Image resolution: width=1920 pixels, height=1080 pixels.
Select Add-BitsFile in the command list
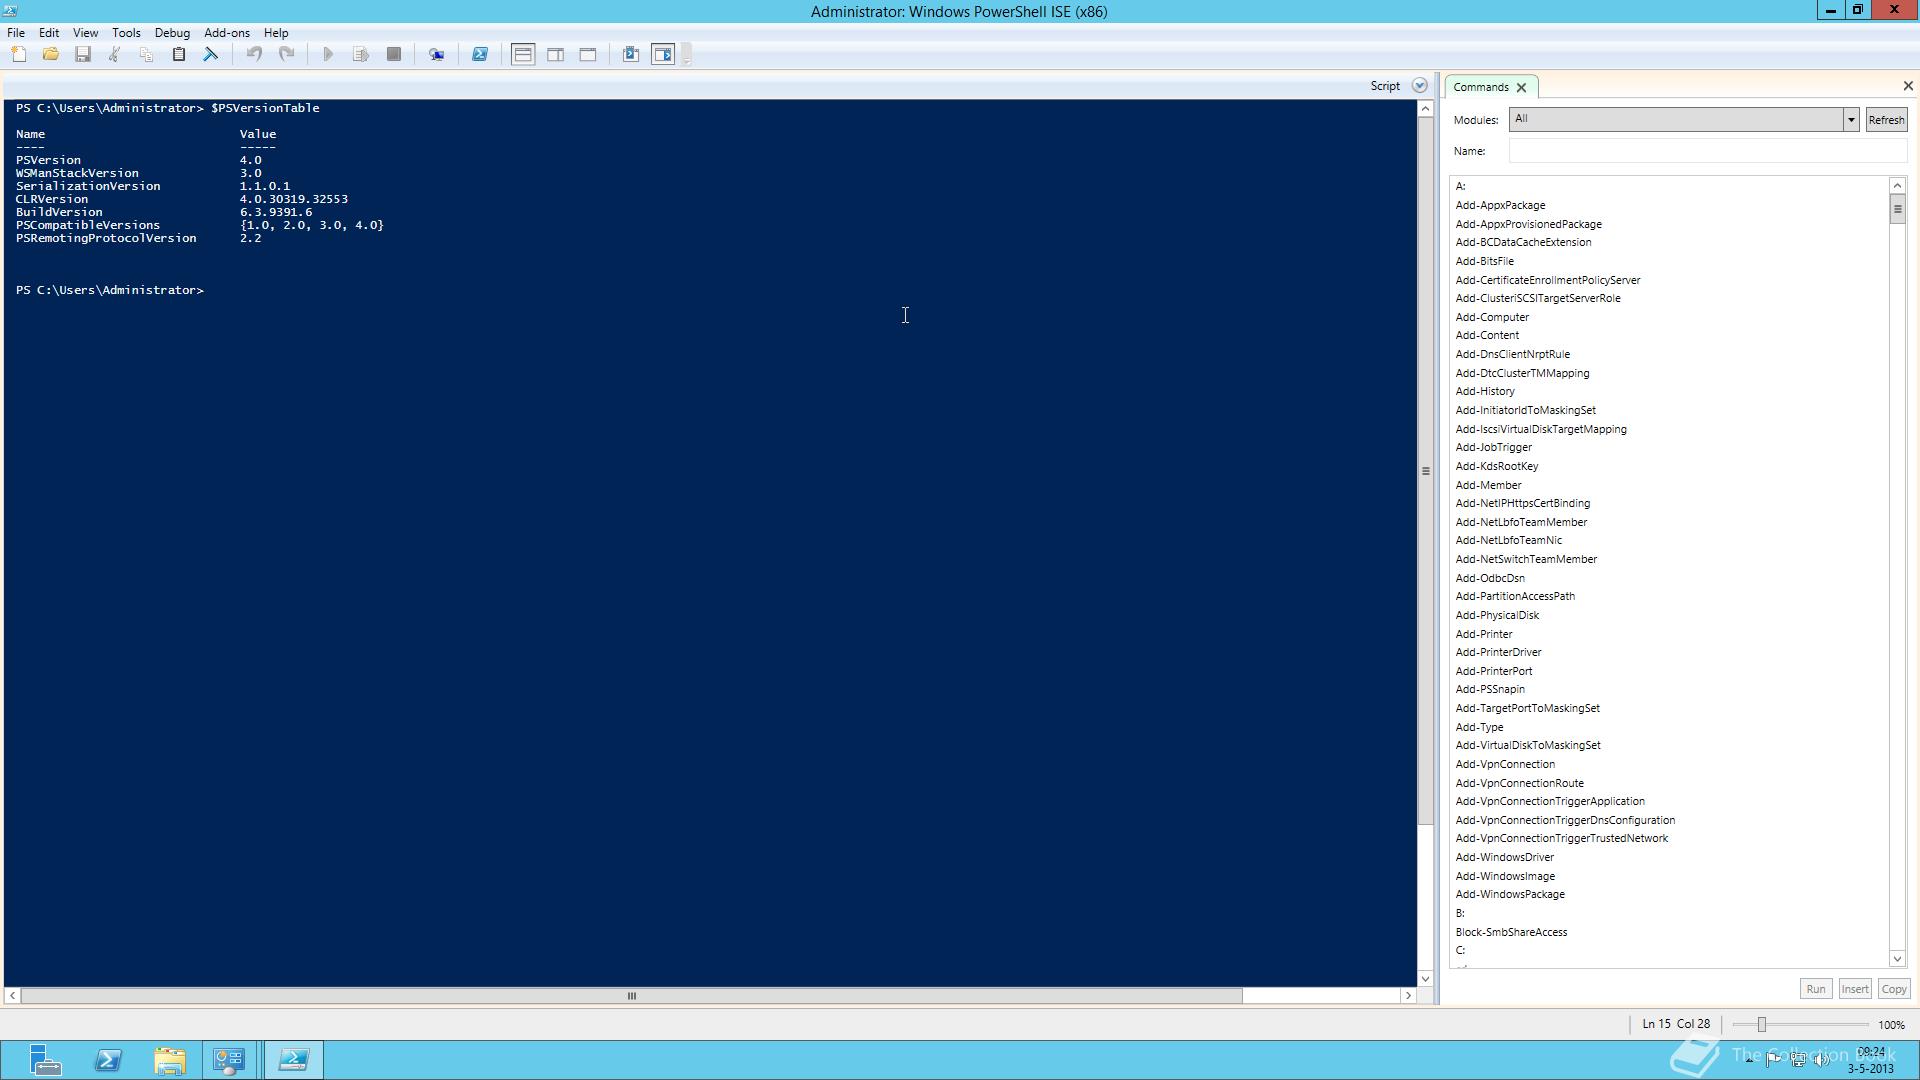(1484, 261)
